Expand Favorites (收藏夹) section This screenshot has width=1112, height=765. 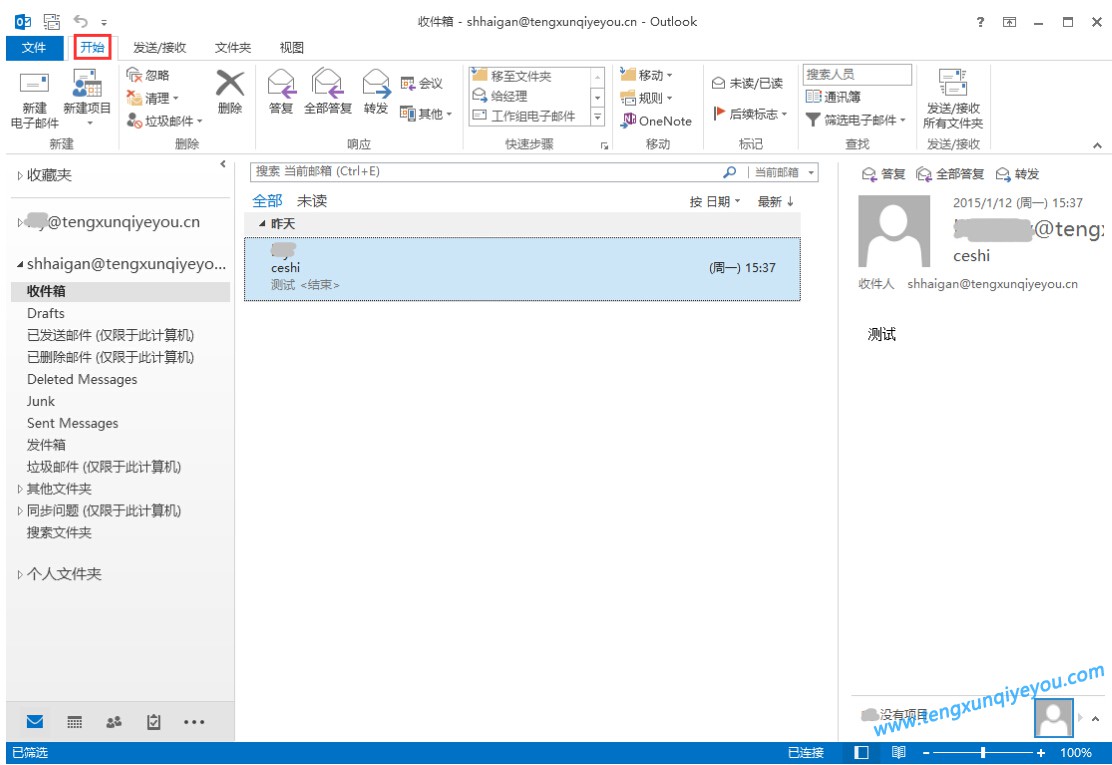[20, 175]
